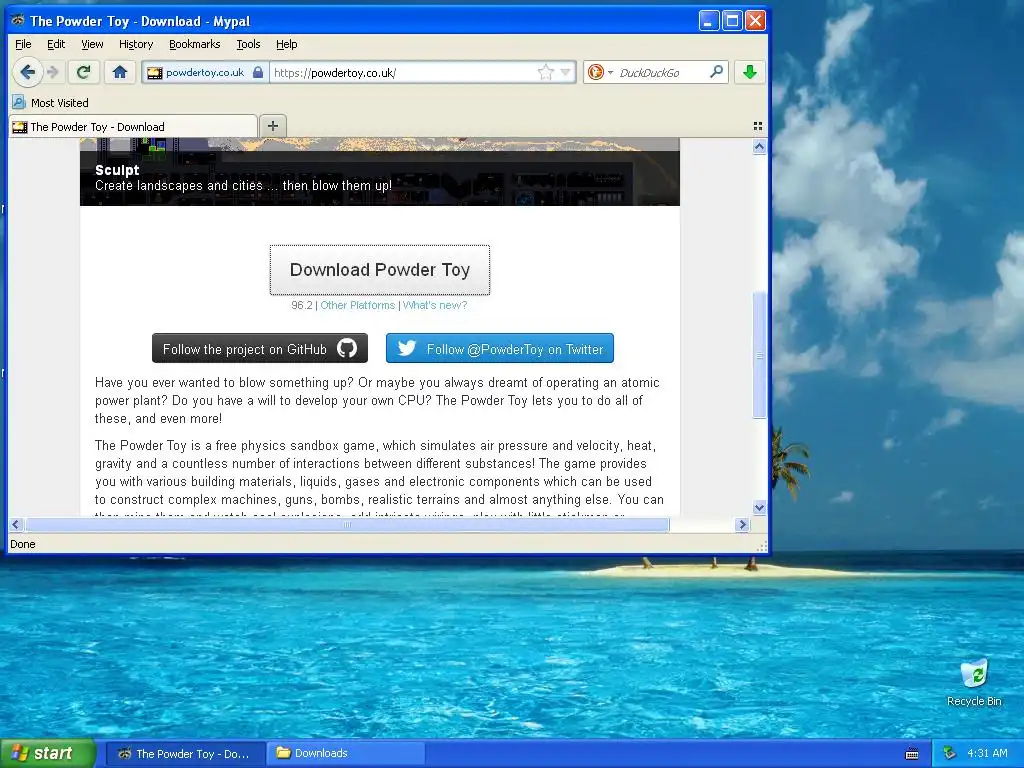Click the vertical scrollbar thumb
This screenshot has height=768, width=1024.
coord(759,355)
